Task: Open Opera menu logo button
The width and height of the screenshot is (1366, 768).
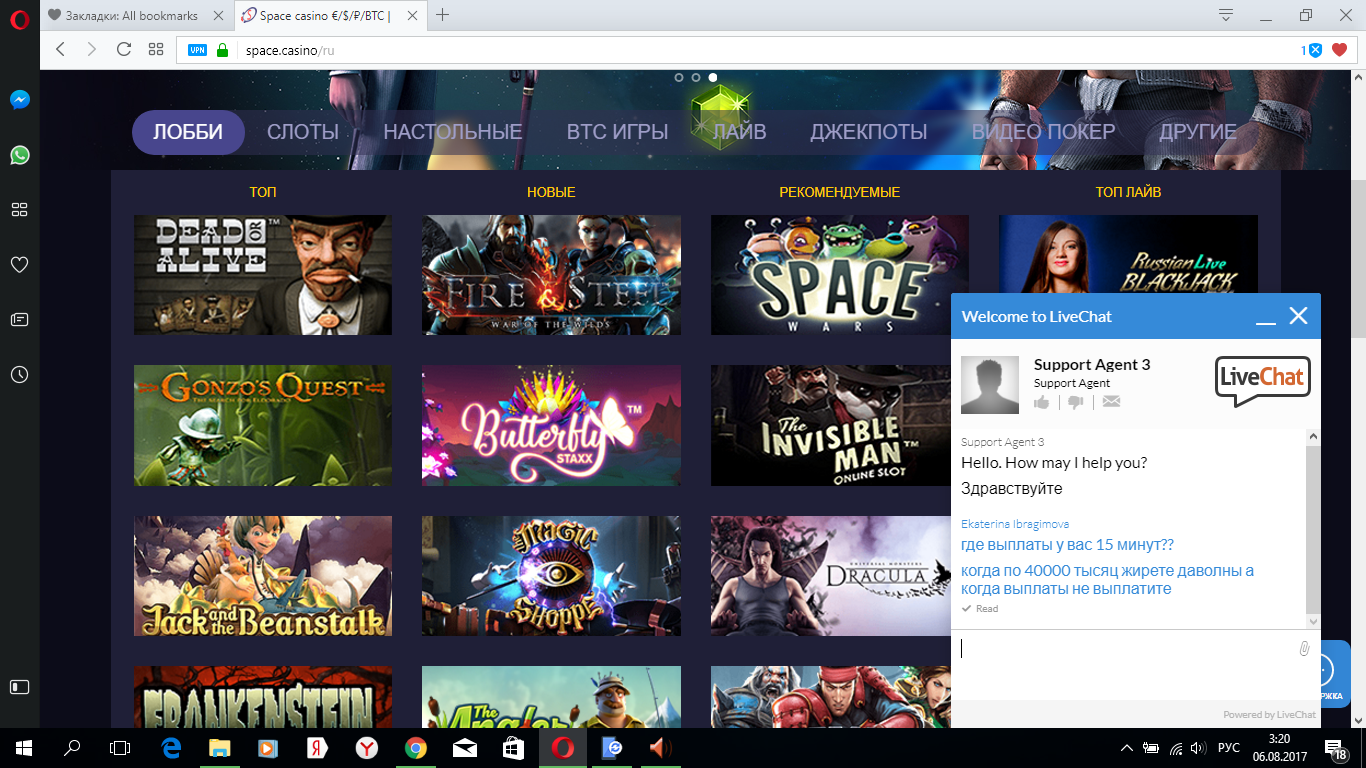Action: [19, 18]
